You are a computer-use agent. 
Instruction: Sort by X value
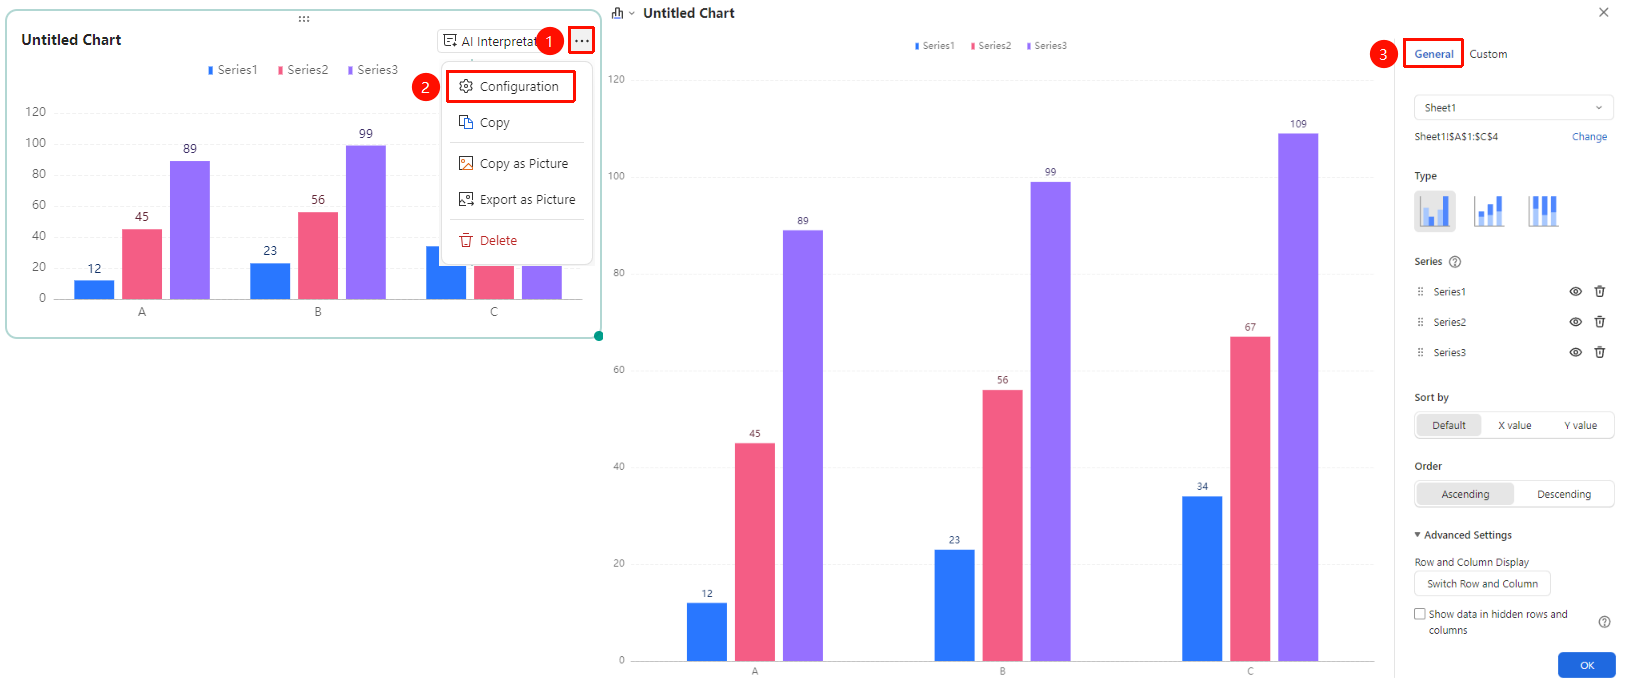point(1514,425)
